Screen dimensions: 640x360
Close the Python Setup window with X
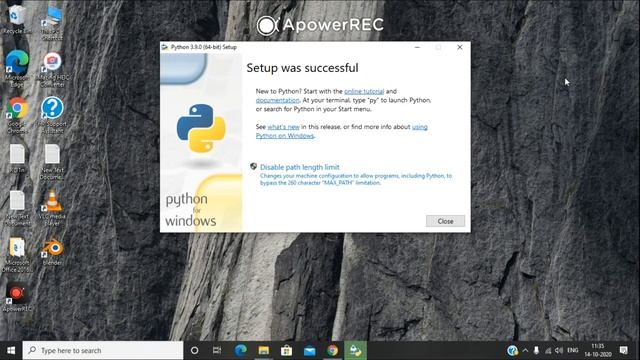[460, 47]
